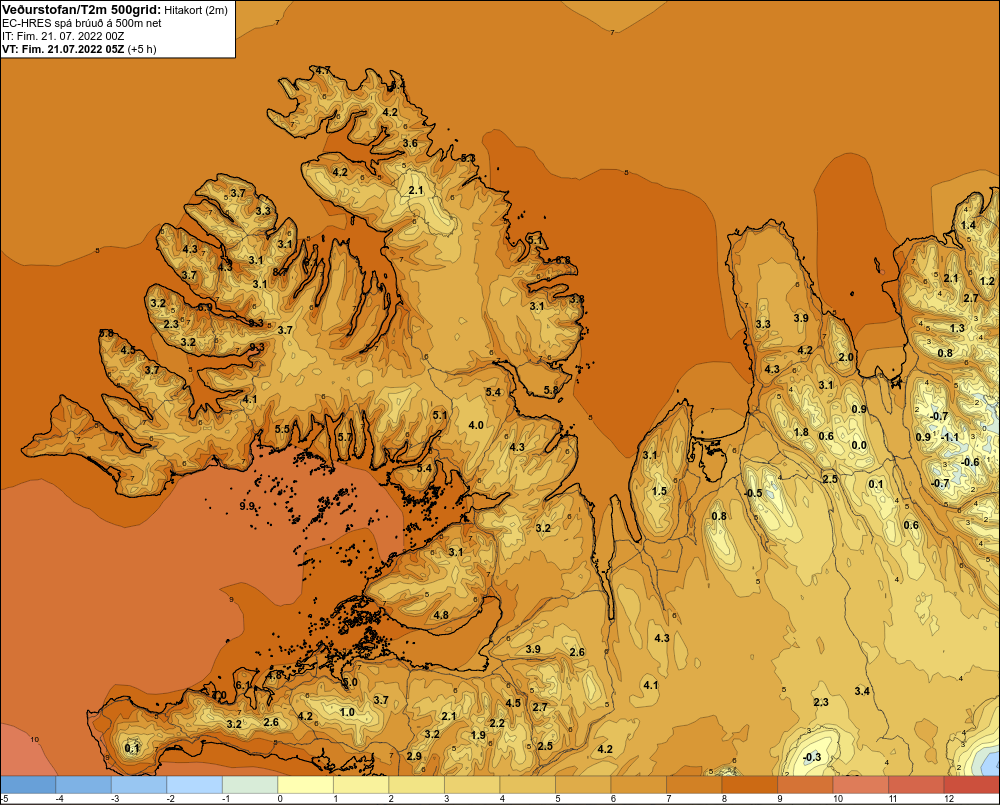Click the -0.3 temperature value on the map
This screenshot has height=805, width=1000.
(x=812, y=757)
